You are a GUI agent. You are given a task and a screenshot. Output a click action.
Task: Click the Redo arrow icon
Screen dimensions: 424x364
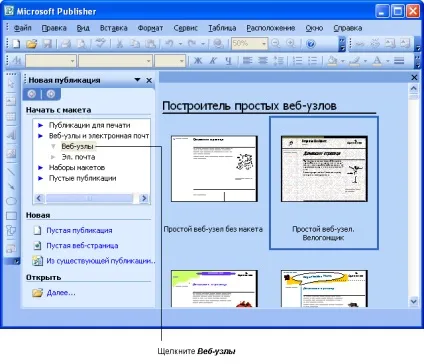192,44
